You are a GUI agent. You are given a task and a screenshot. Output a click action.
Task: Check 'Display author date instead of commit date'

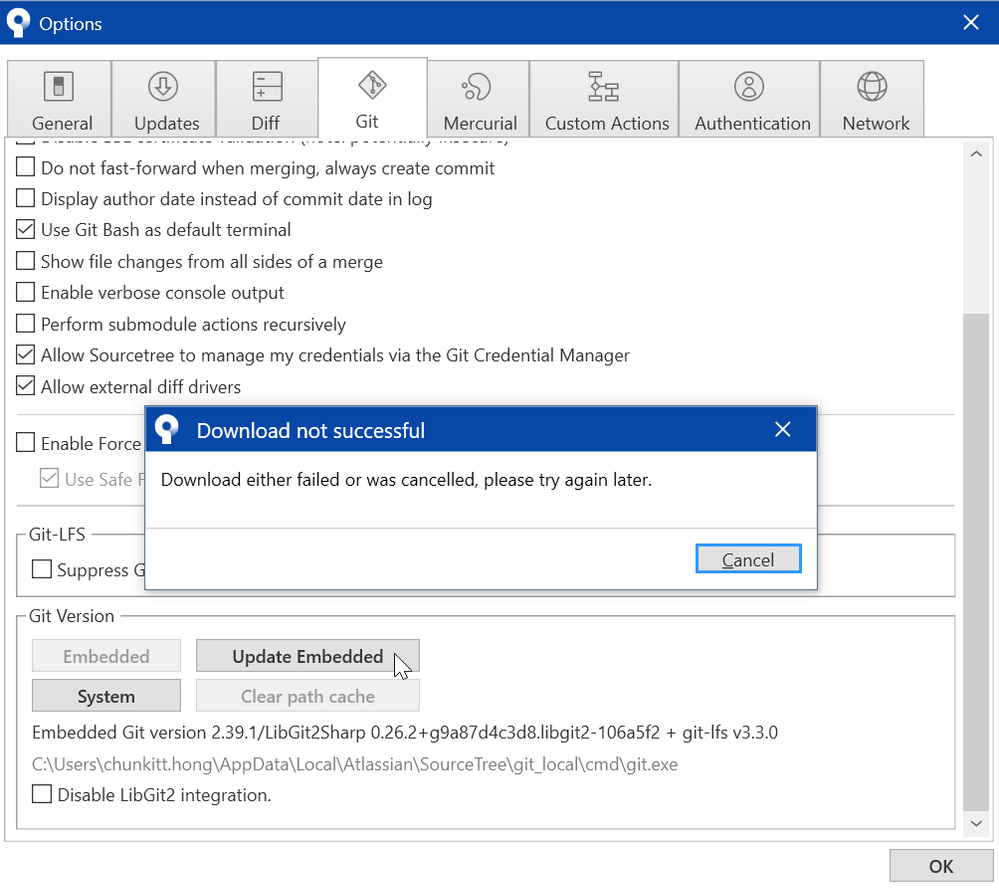(x=25, y=198)
